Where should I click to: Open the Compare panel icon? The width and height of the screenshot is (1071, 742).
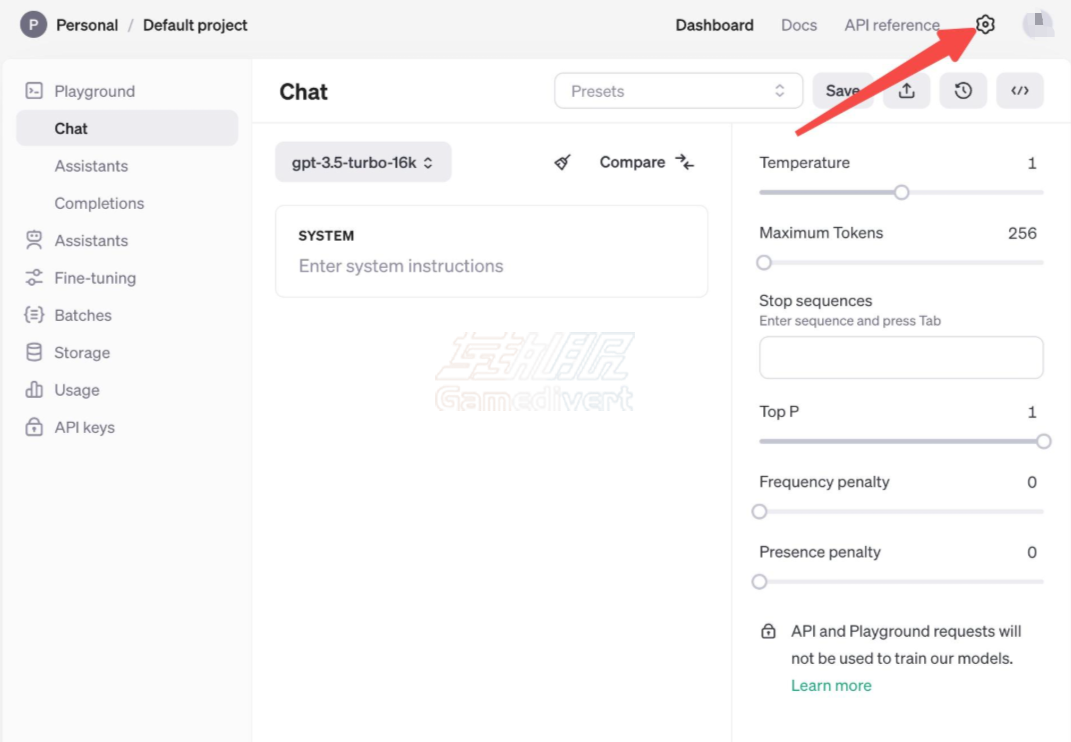(x=685, y=161)
